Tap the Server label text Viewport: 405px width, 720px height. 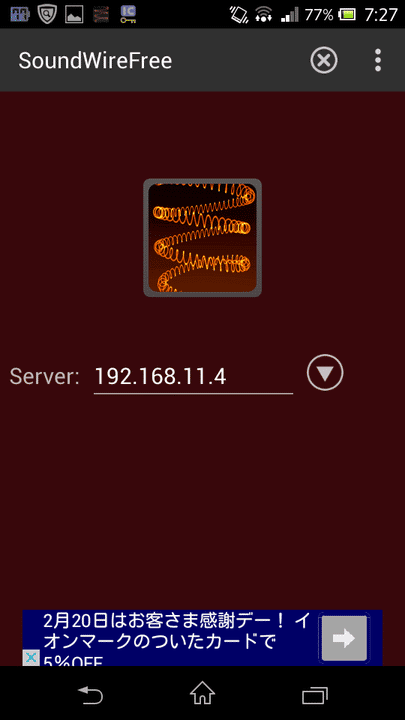point(45,377)
